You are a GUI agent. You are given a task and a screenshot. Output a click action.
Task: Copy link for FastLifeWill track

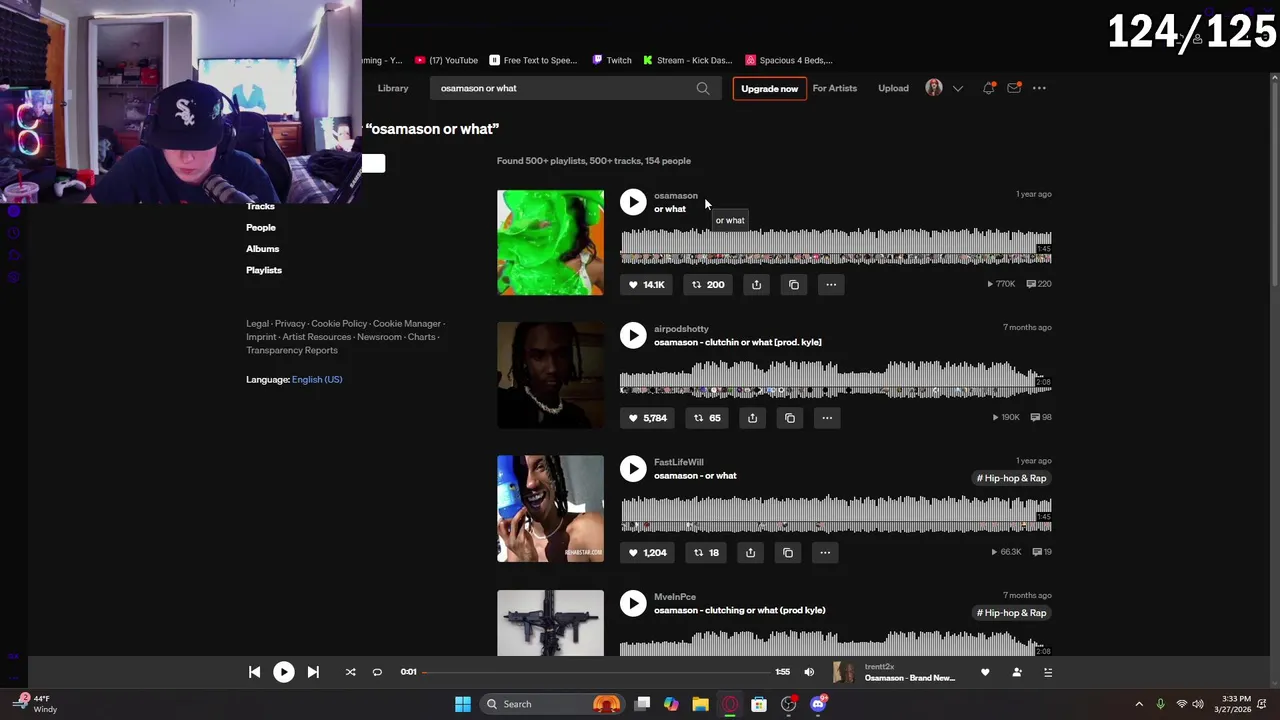(x=788, y=552)
